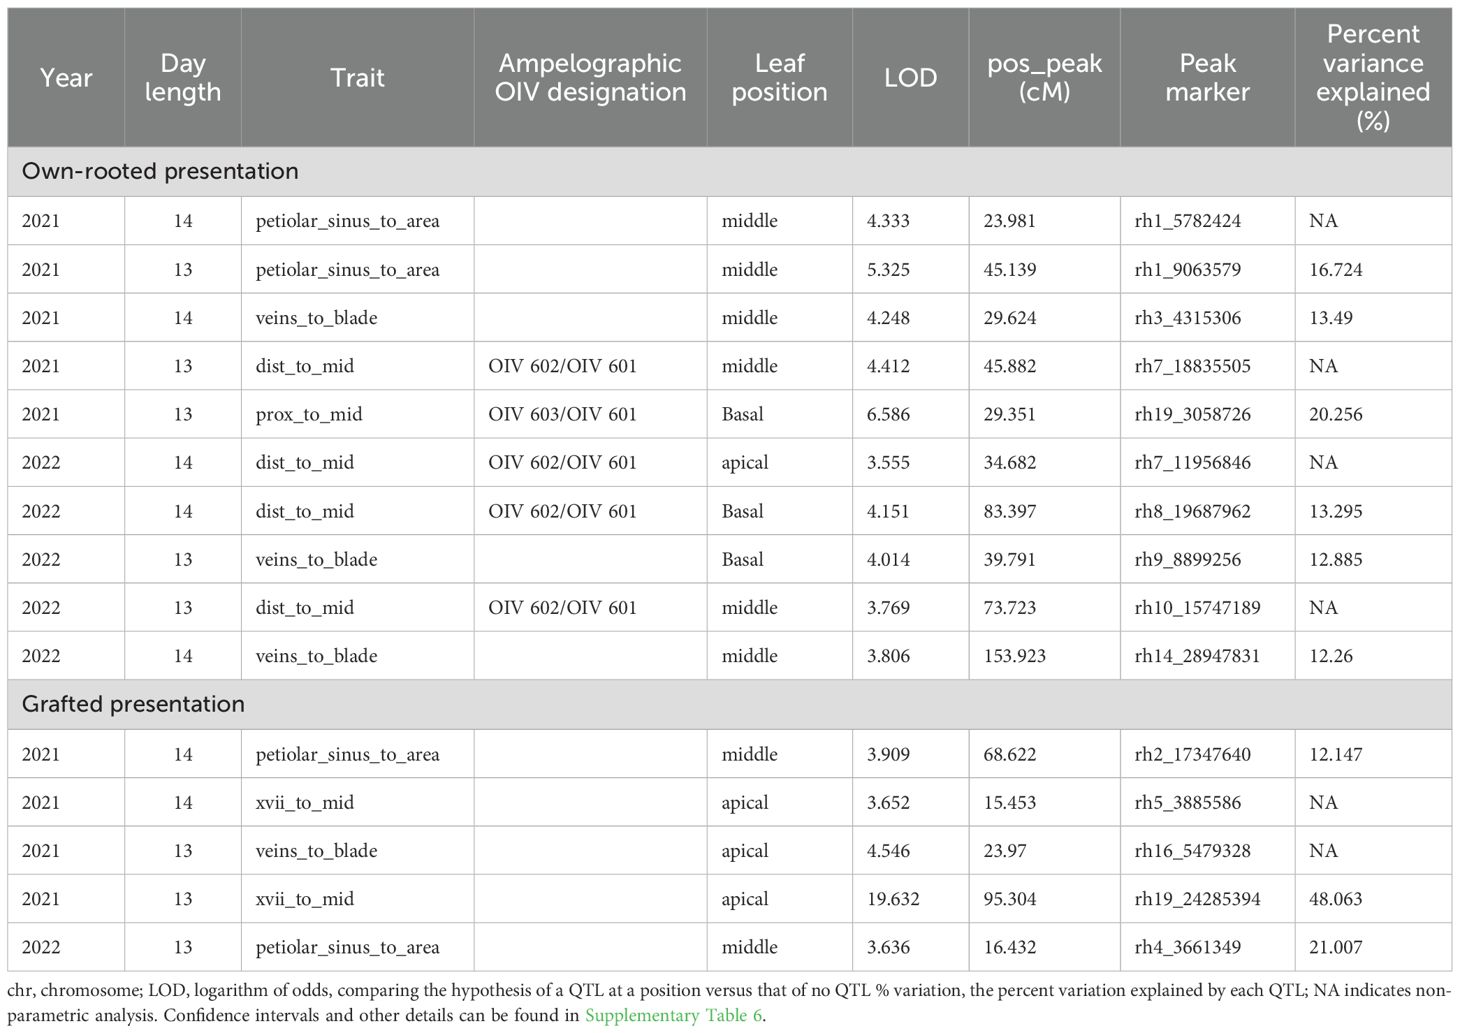Click the pos_peak (cM) column header
Viewport: 1460px width, 1033px height.
click(x=1044, y=78)
